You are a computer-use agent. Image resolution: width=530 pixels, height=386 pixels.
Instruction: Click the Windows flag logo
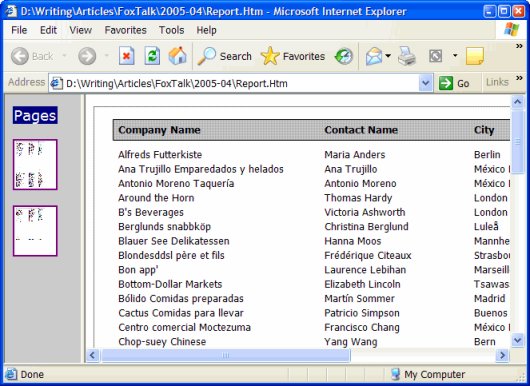pyautogui.click(x=511, y=29)
